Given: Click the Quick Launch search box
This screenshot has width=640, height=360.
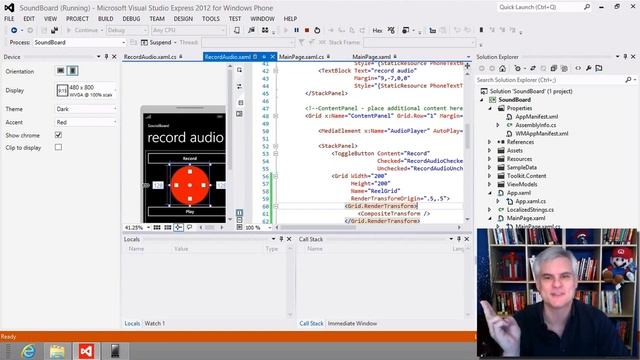Looking at the screenshot, I should 540,7.
